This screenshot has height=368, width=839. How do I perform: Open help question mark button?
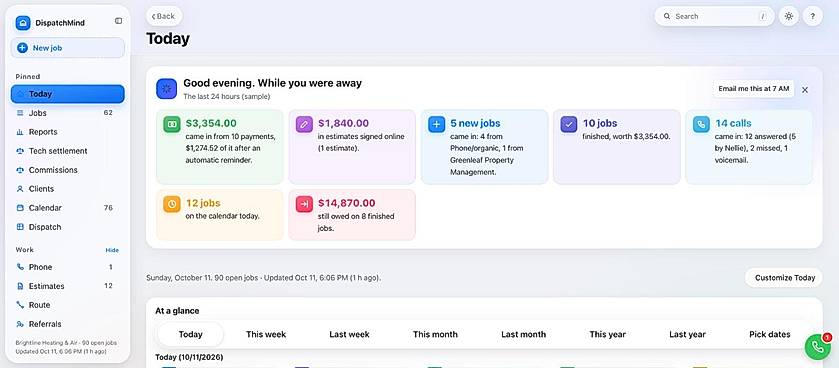pyautogui.click(x=812, y=16)
